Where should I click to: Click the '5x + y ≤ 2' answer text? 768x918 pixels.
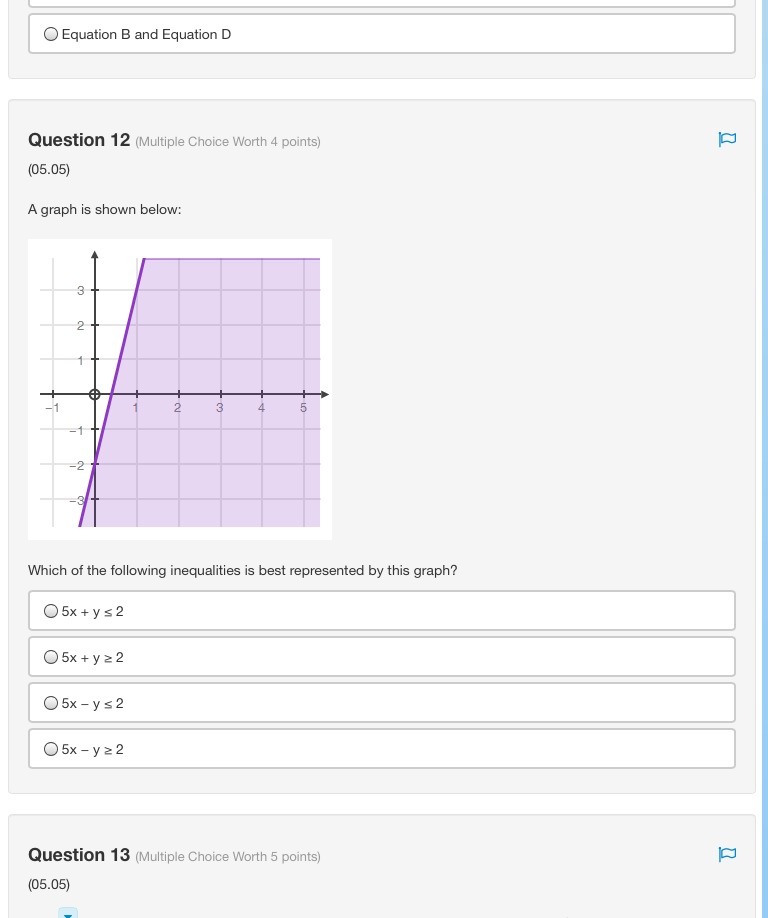click(x=93, y=611)
